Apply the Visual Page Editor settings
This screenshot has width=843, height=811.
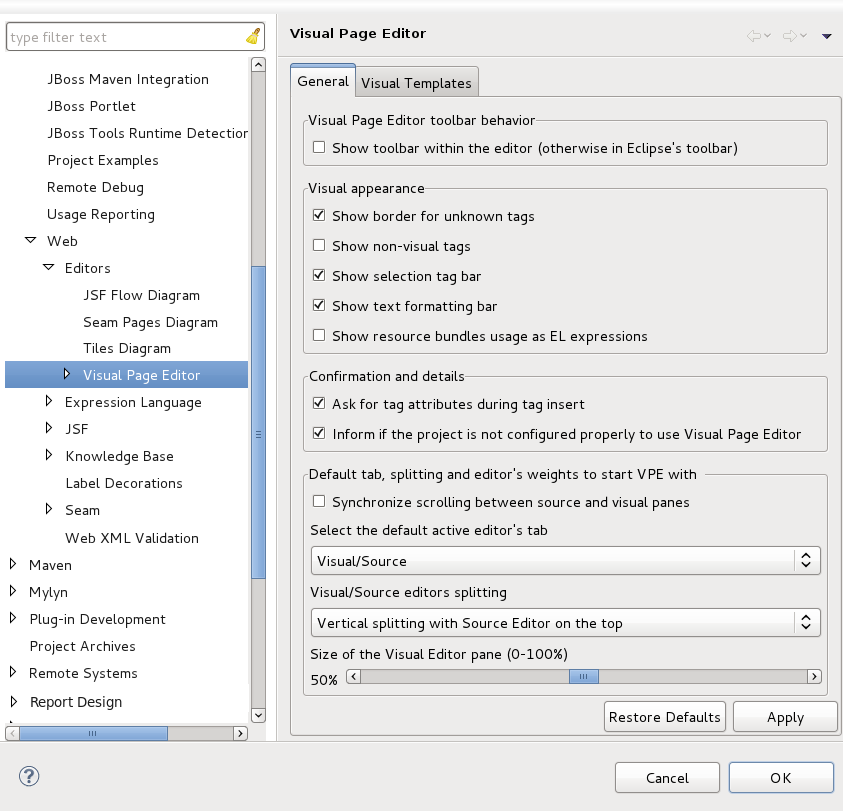[x=785, y=716]
